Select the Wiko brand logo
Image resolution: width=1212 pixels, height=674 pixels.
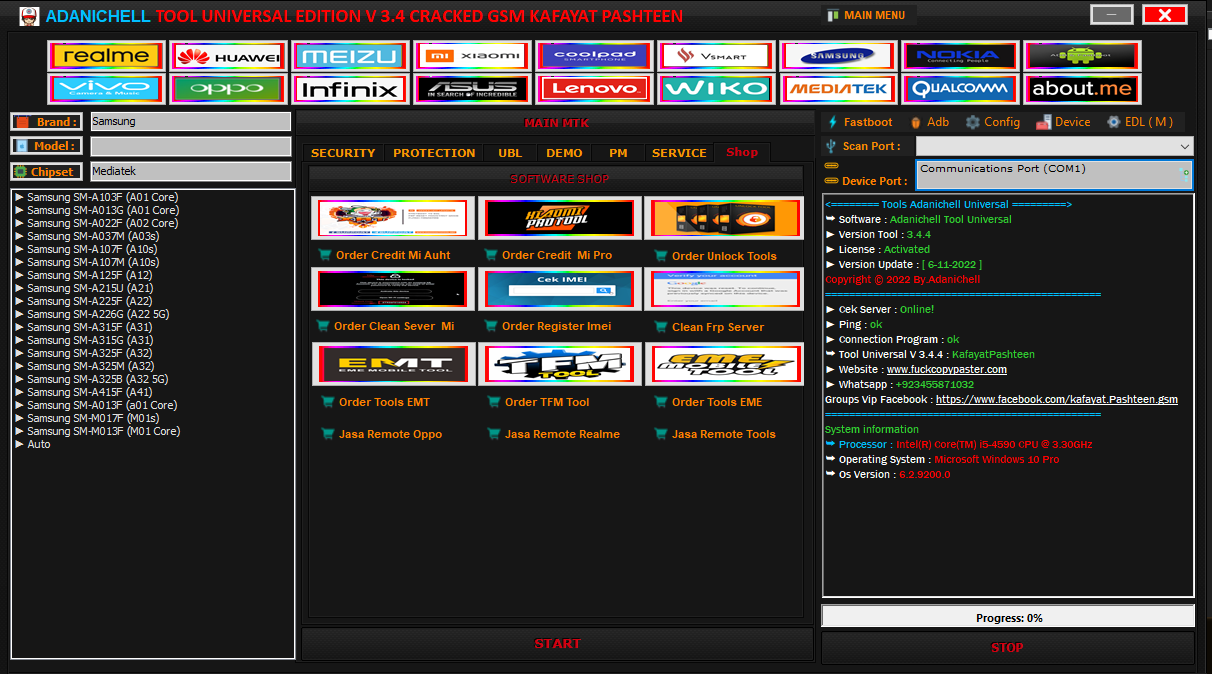coord(716,89)
